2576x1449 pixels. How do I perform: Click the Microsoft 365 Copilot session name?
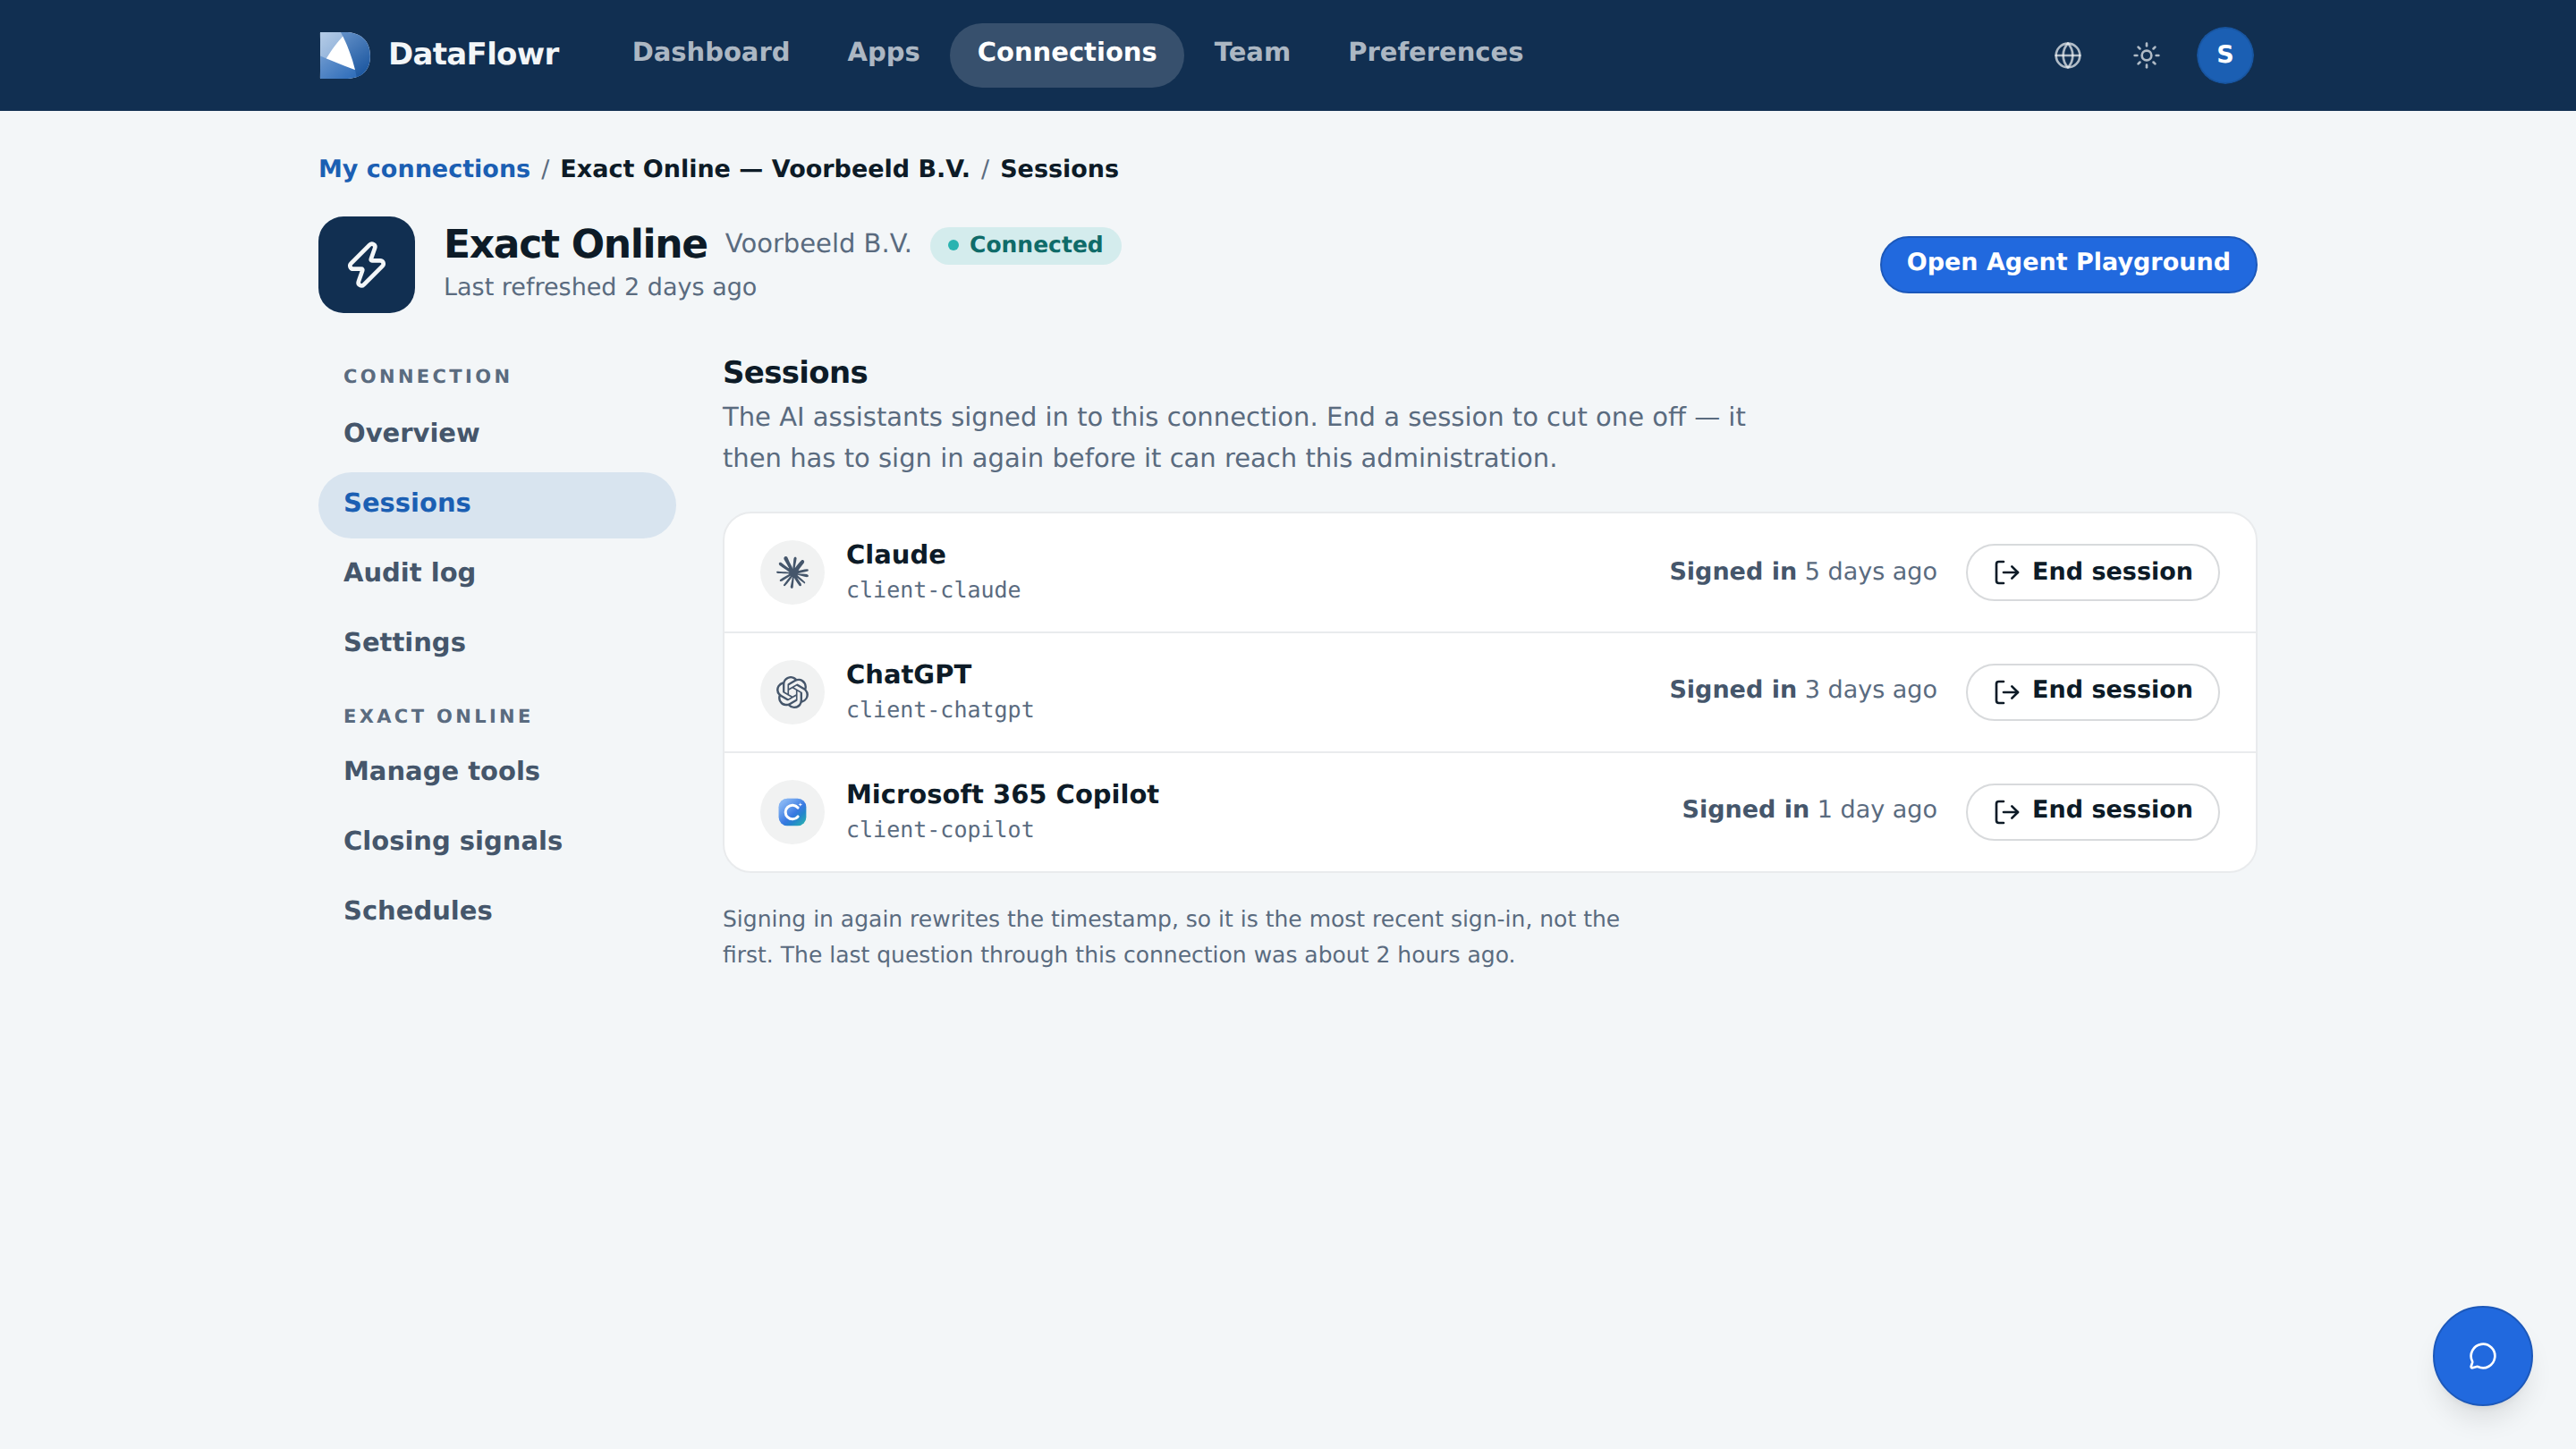pyautogui.click(x=1003, y=795)
